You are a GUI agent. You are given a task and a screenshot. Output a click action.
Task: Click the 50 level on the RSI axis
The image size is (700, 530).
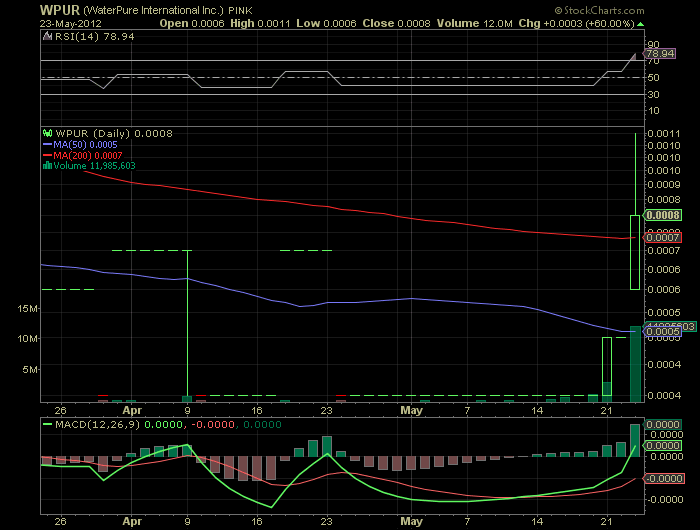(654, 78)
